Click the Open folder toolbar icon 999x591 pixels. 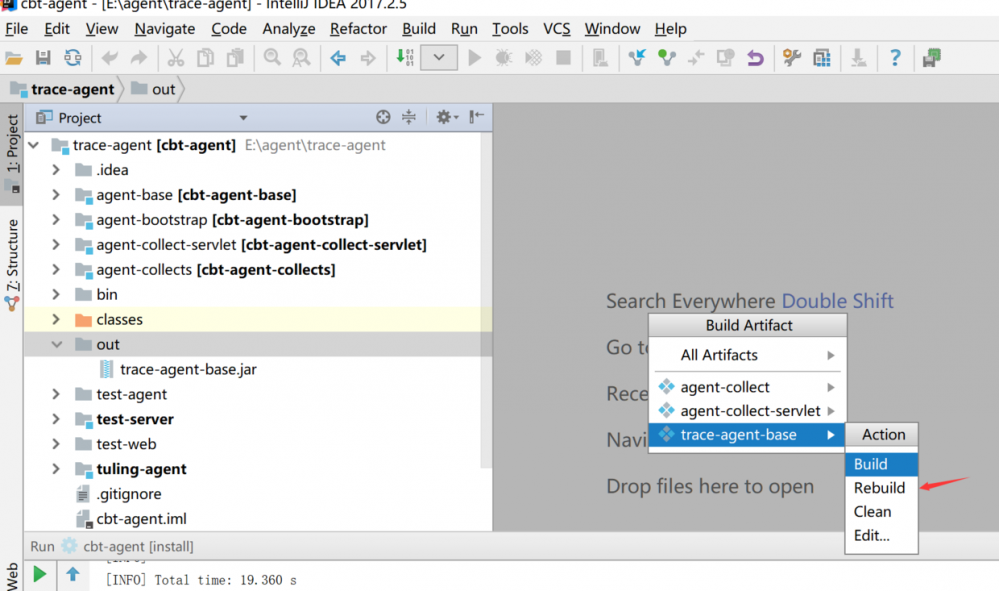13,58
